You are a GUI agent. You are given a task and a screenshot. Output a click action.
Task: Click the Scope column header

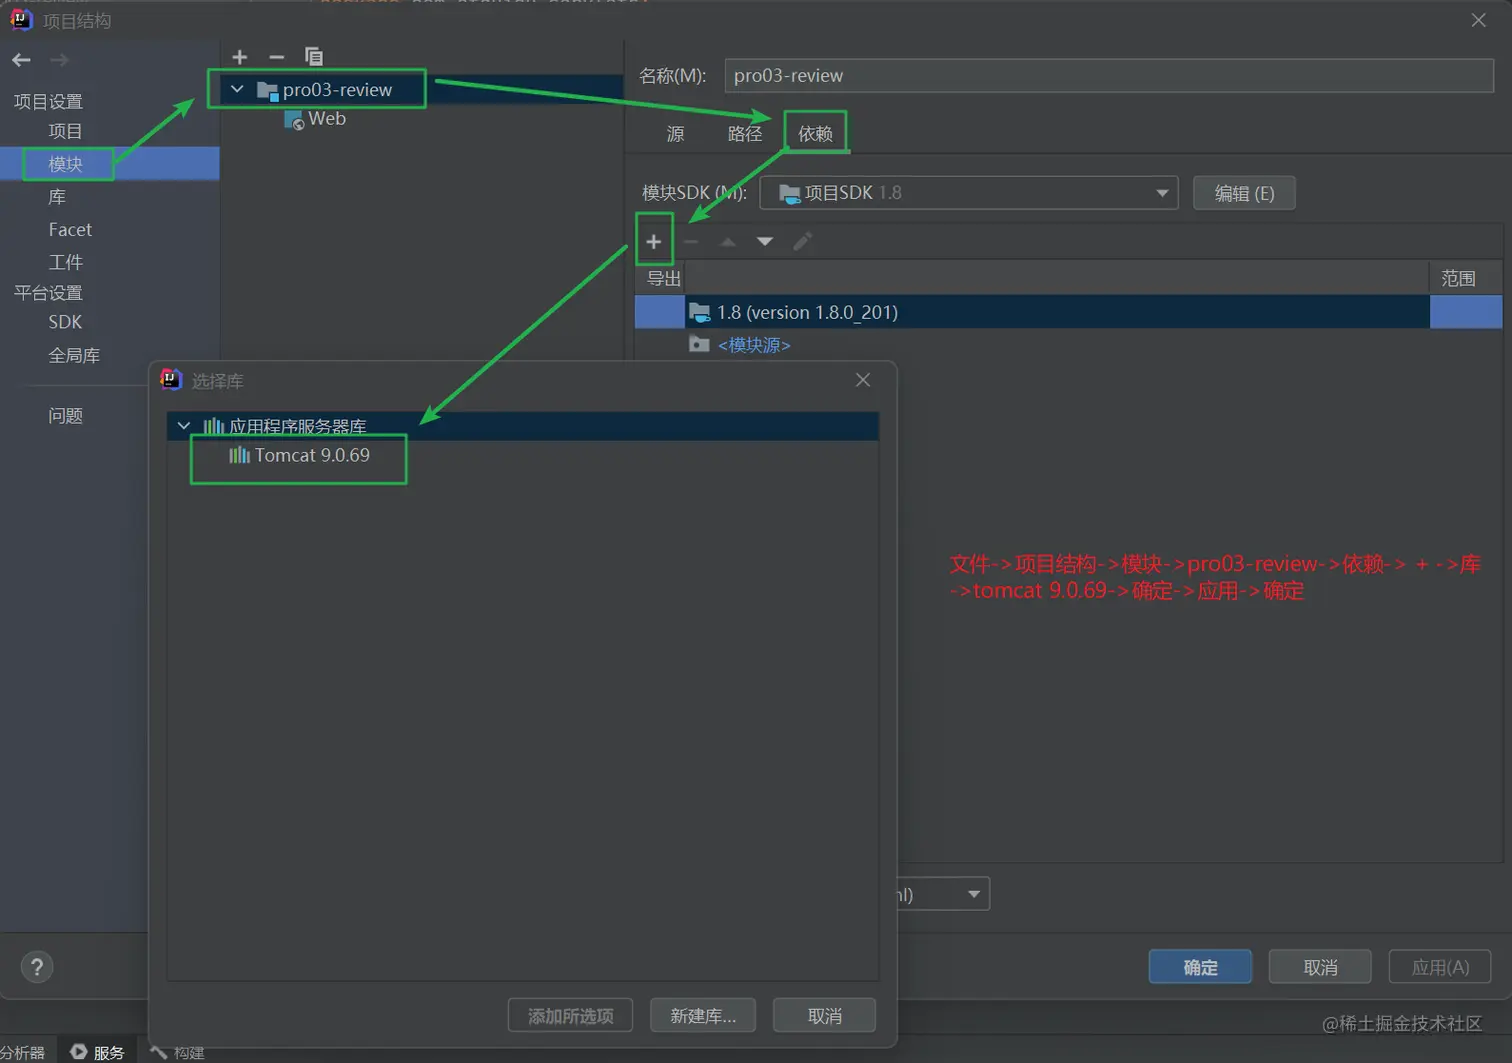point(1458,279)
